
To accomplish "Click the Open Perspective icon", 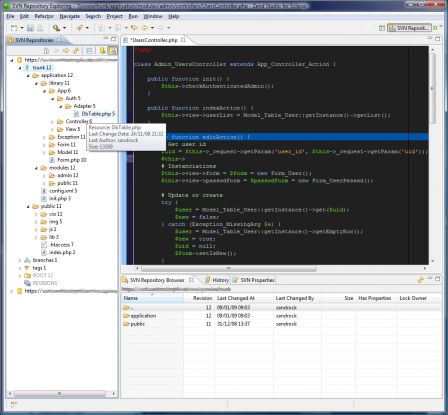I will [382, 28].
